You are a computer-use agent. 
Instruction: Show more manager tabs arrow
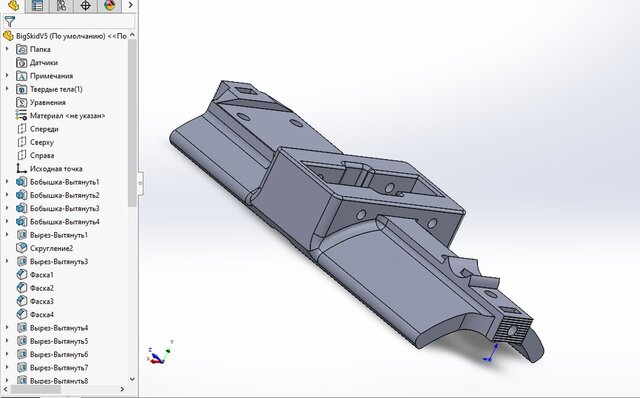click(130, 5)
